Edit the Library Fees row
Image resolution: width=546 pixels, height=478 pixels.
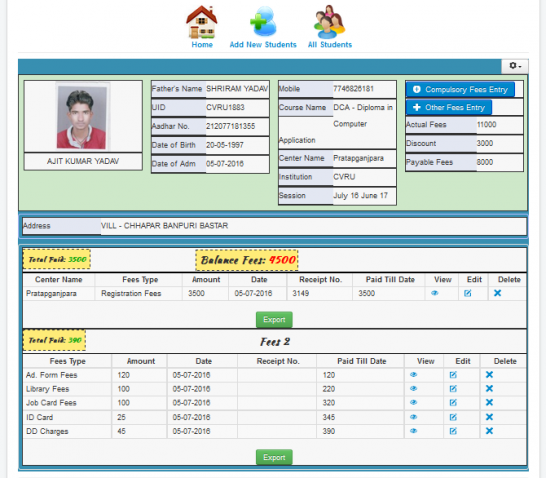[453, 389]
